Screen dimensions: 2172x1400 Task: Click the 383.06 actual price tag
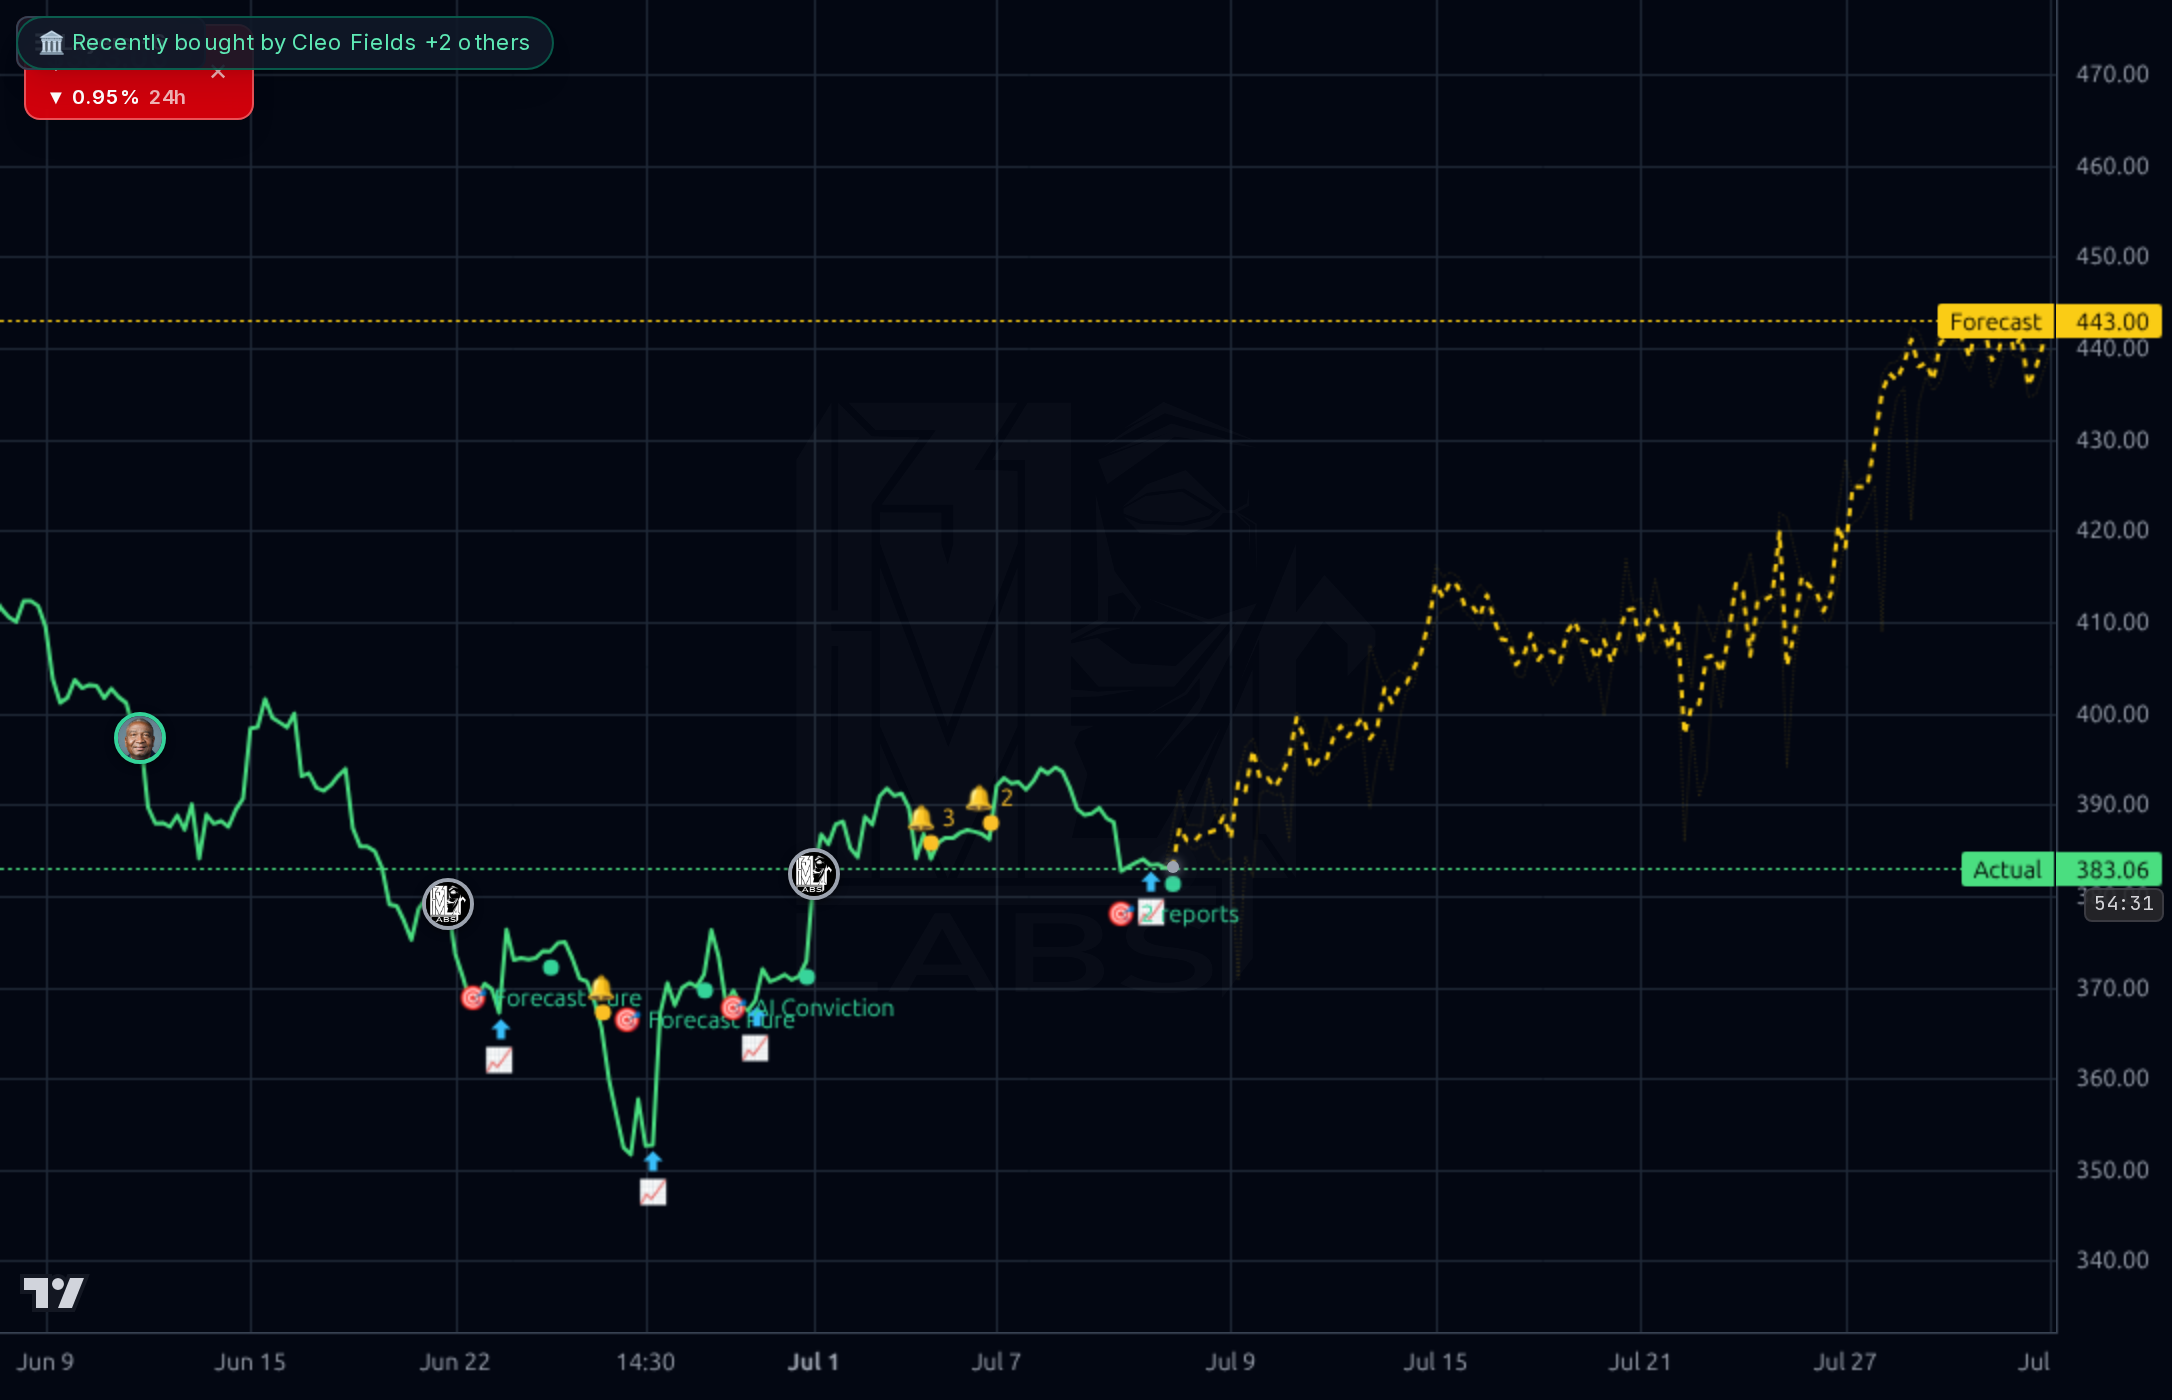pyautogui.click(x=2111, y=870)
